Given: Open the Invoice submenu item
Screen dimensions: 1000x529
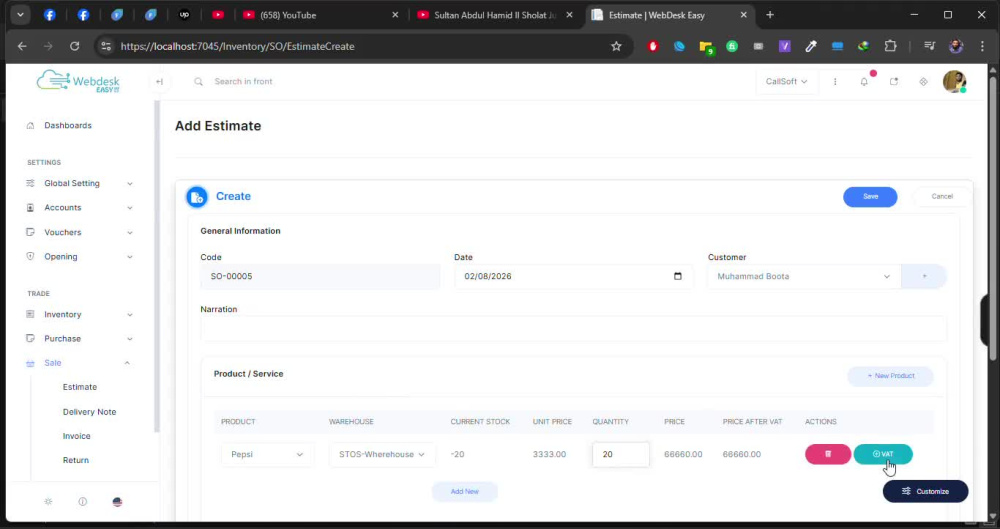Looking at the screenshot, I should coord(77,436).
